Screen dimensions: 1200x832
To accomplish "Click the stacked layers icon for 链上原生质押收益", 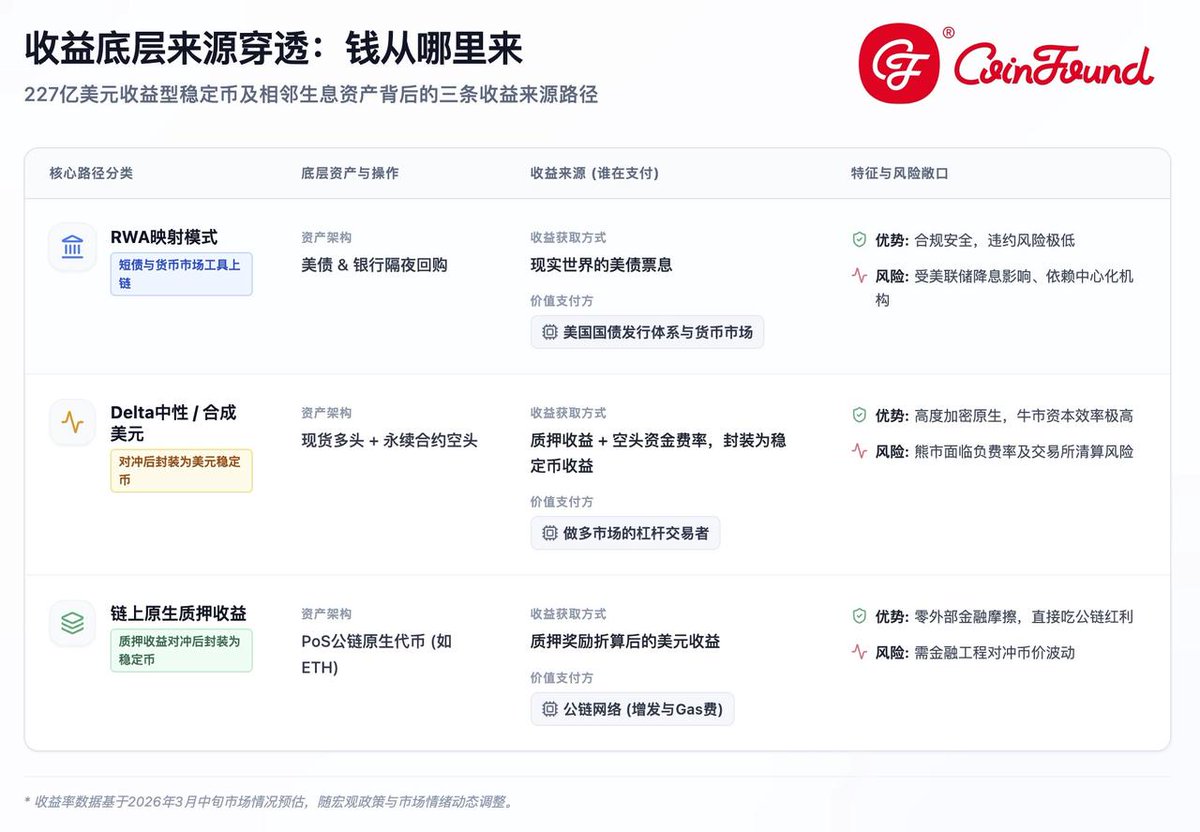I will pyautogui.click(x=72, y=622).
